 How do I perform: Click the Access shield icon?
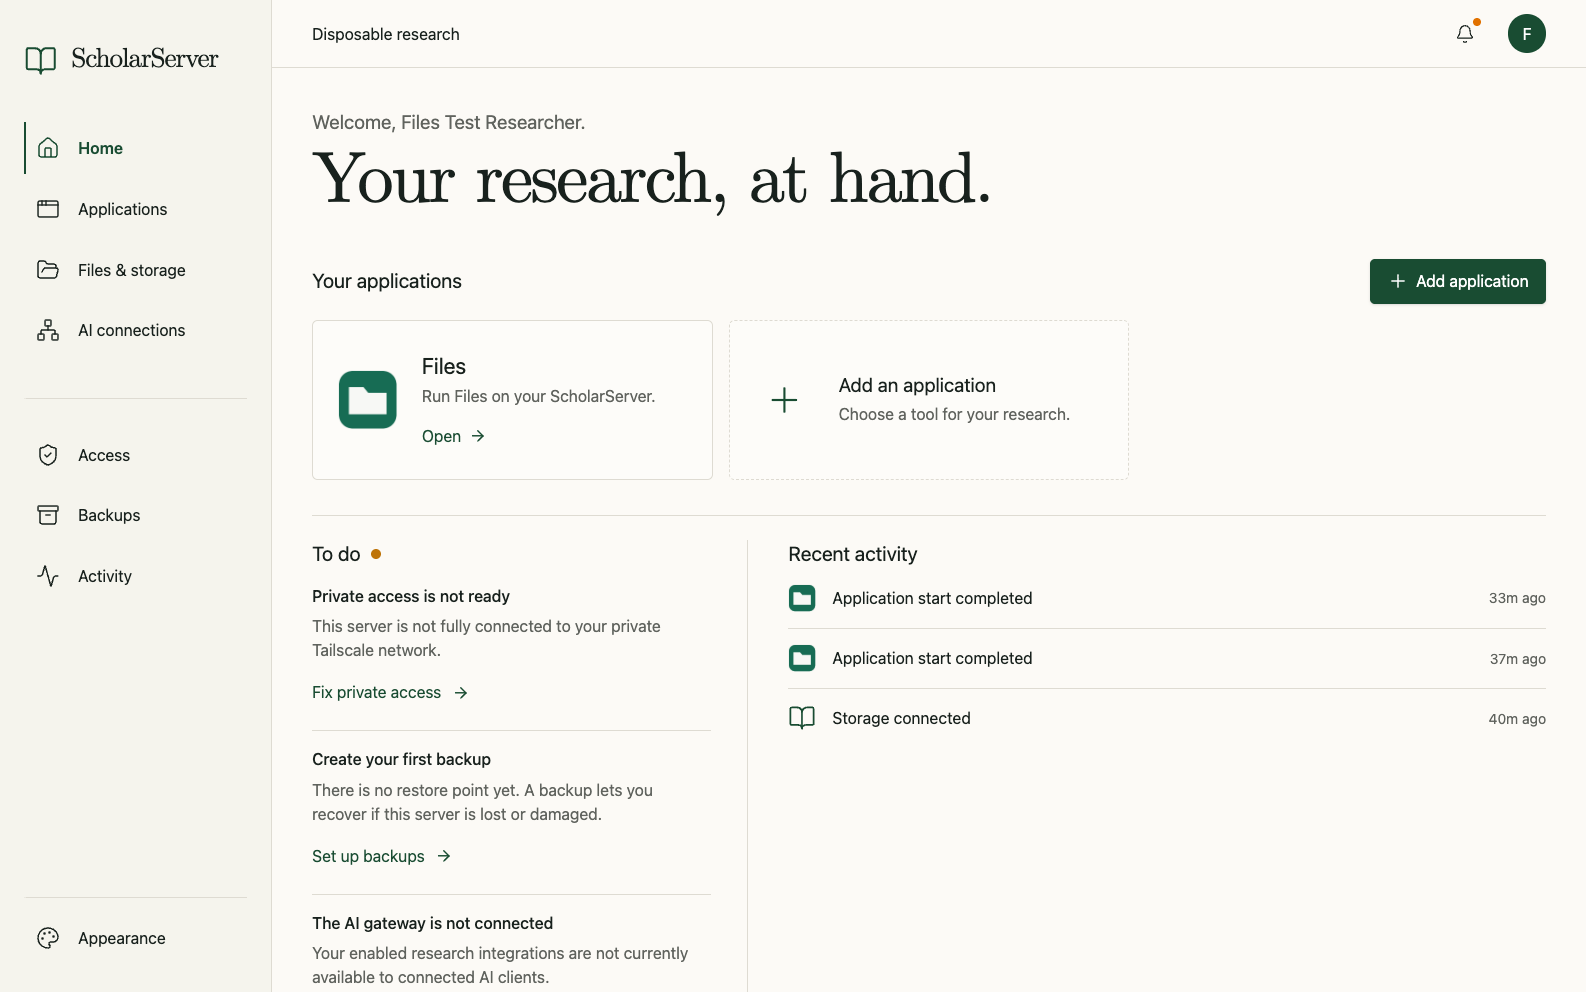click(48, 455)
